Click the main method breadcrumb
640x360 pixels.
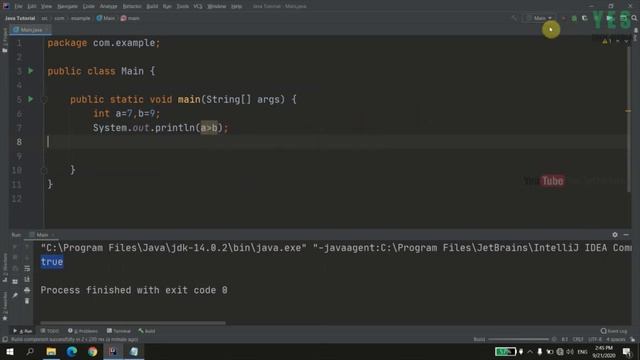[130, 18]
